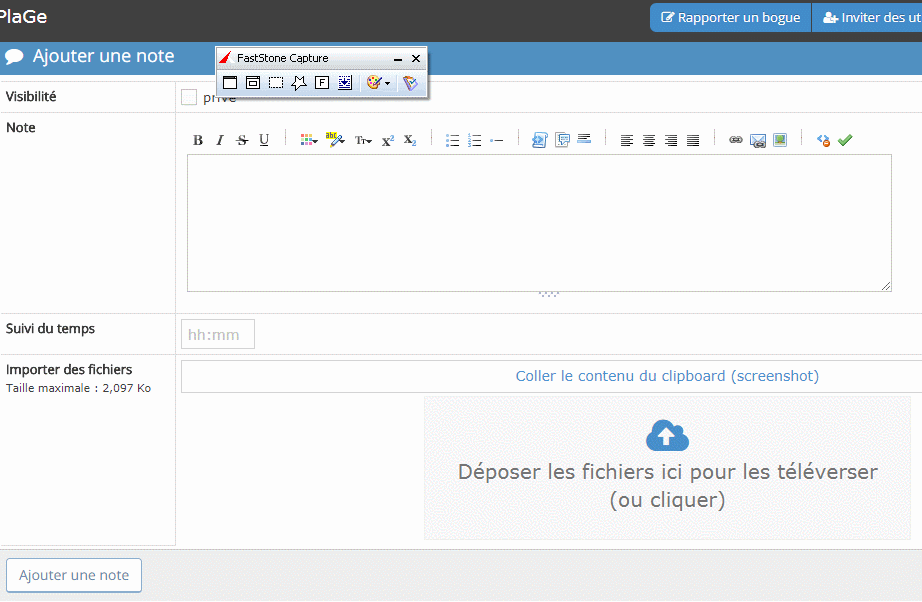Start FastStone scrolling window capture

tap(345, 83)
